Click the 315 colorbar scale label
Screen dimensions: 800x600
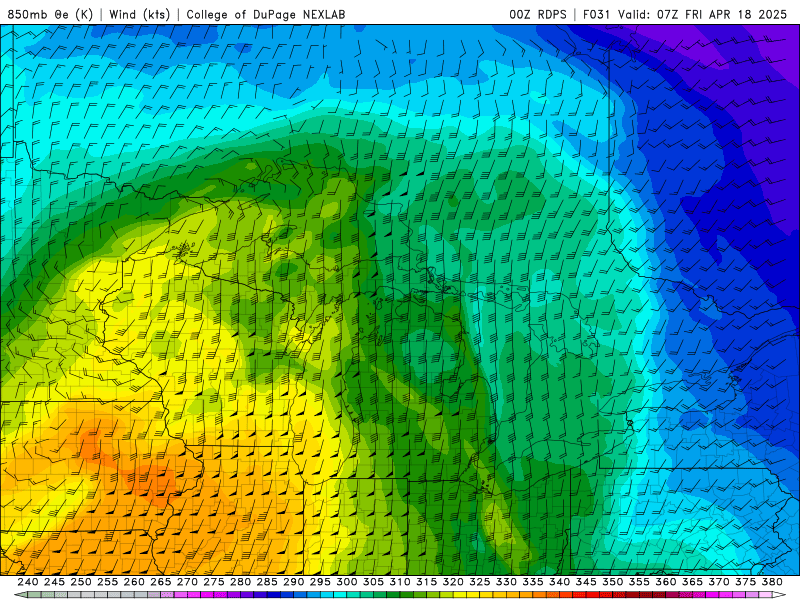pos(426,582)
